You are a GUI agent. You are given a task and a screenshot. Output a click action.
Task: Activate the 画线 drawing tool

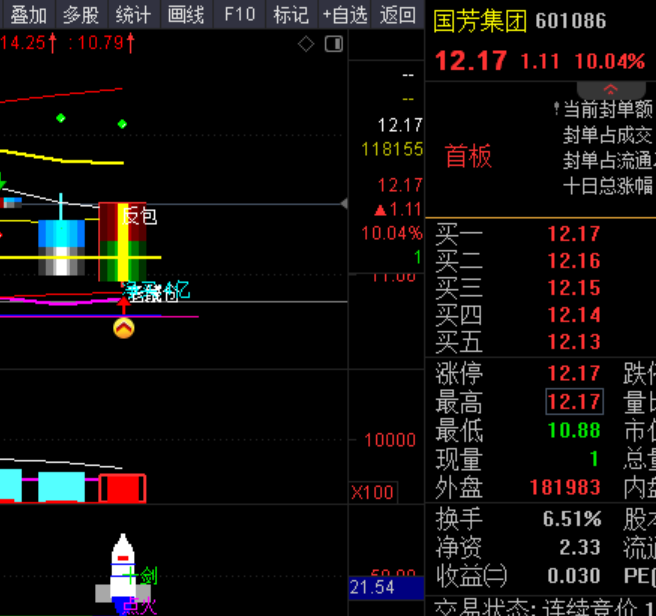tap(186, 15)
